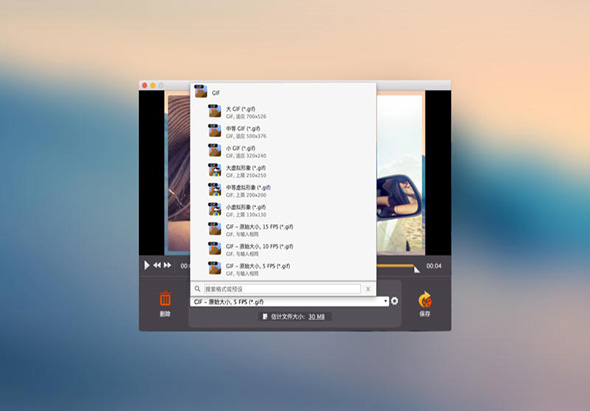This screenshot has height=411, width=590.
Task: Select GIF 原始大小 15 FPS preset
Action: (x=283, y=229)
